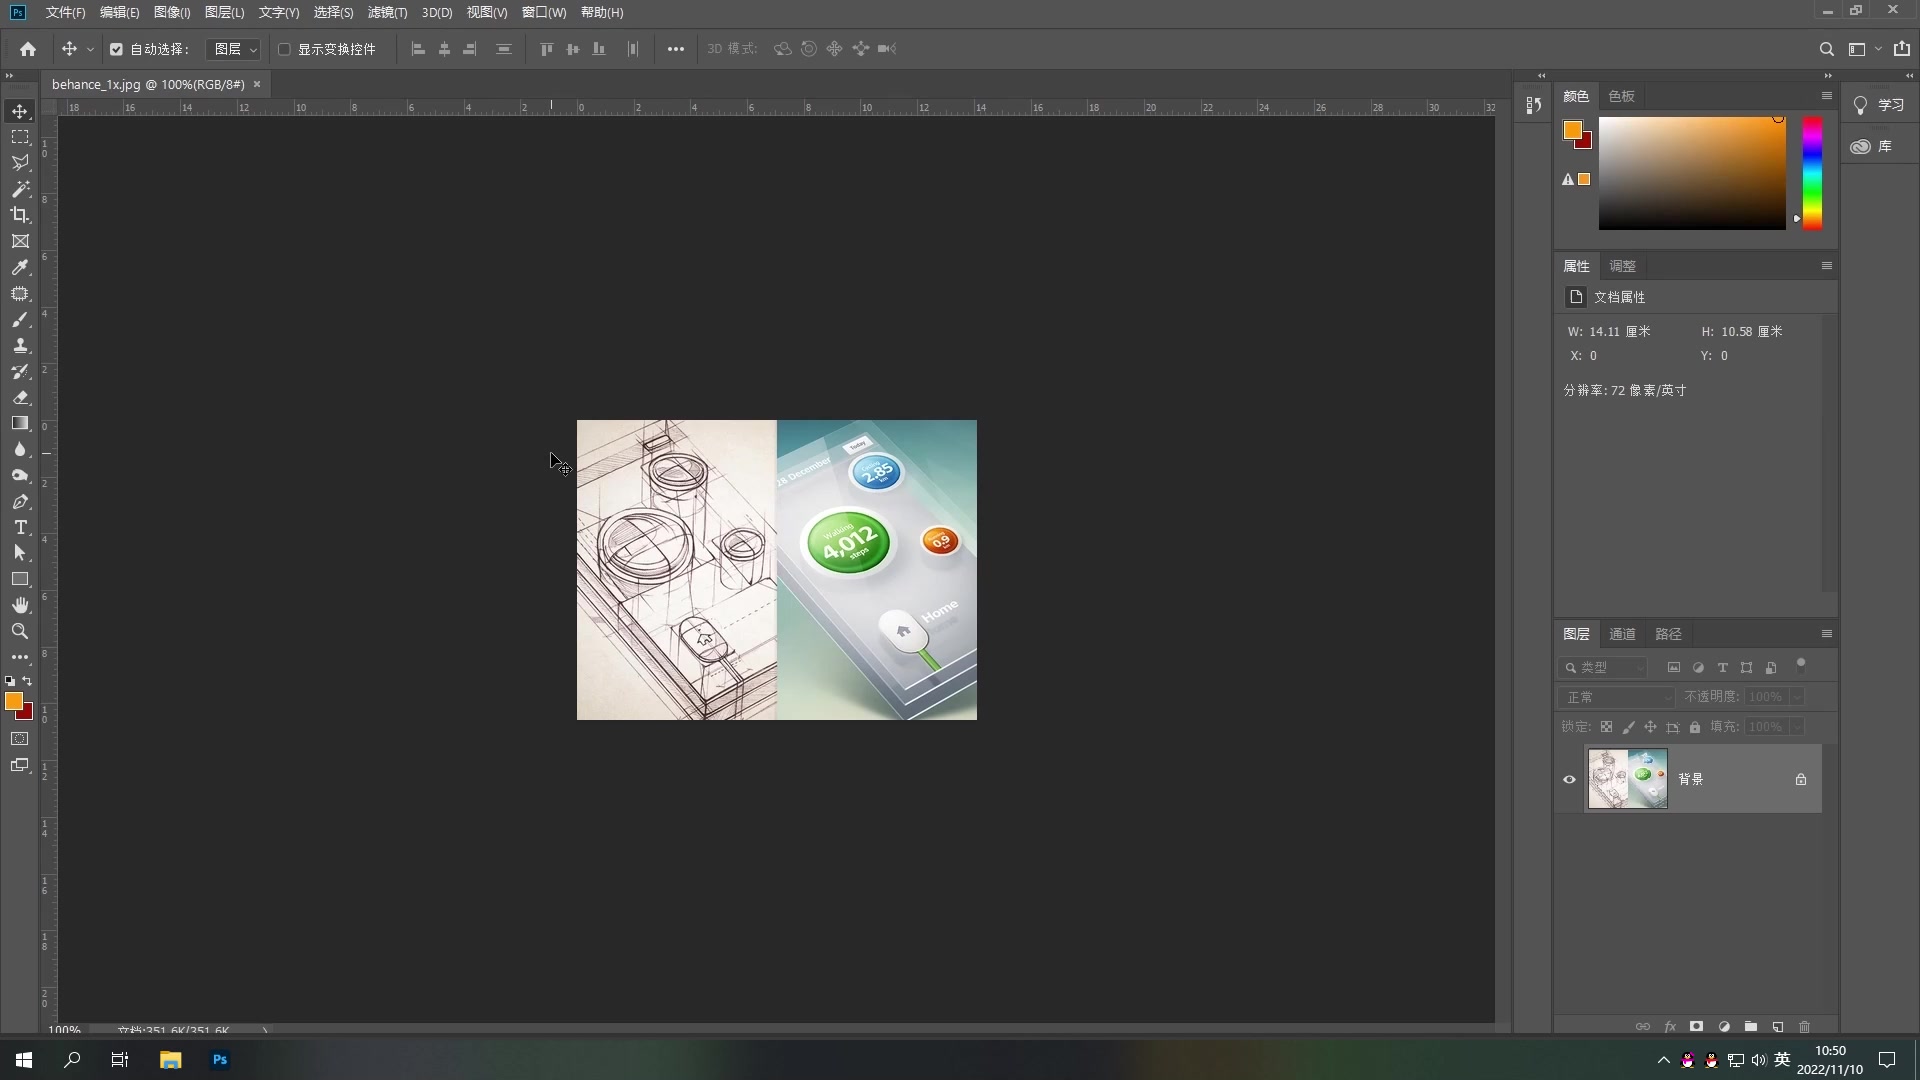Image resolution: width=1920 pixels, height=1080 pixels.
Task: Open the 滤镜(T) menu
Action: pyautogui.click(x=387, y=12)
